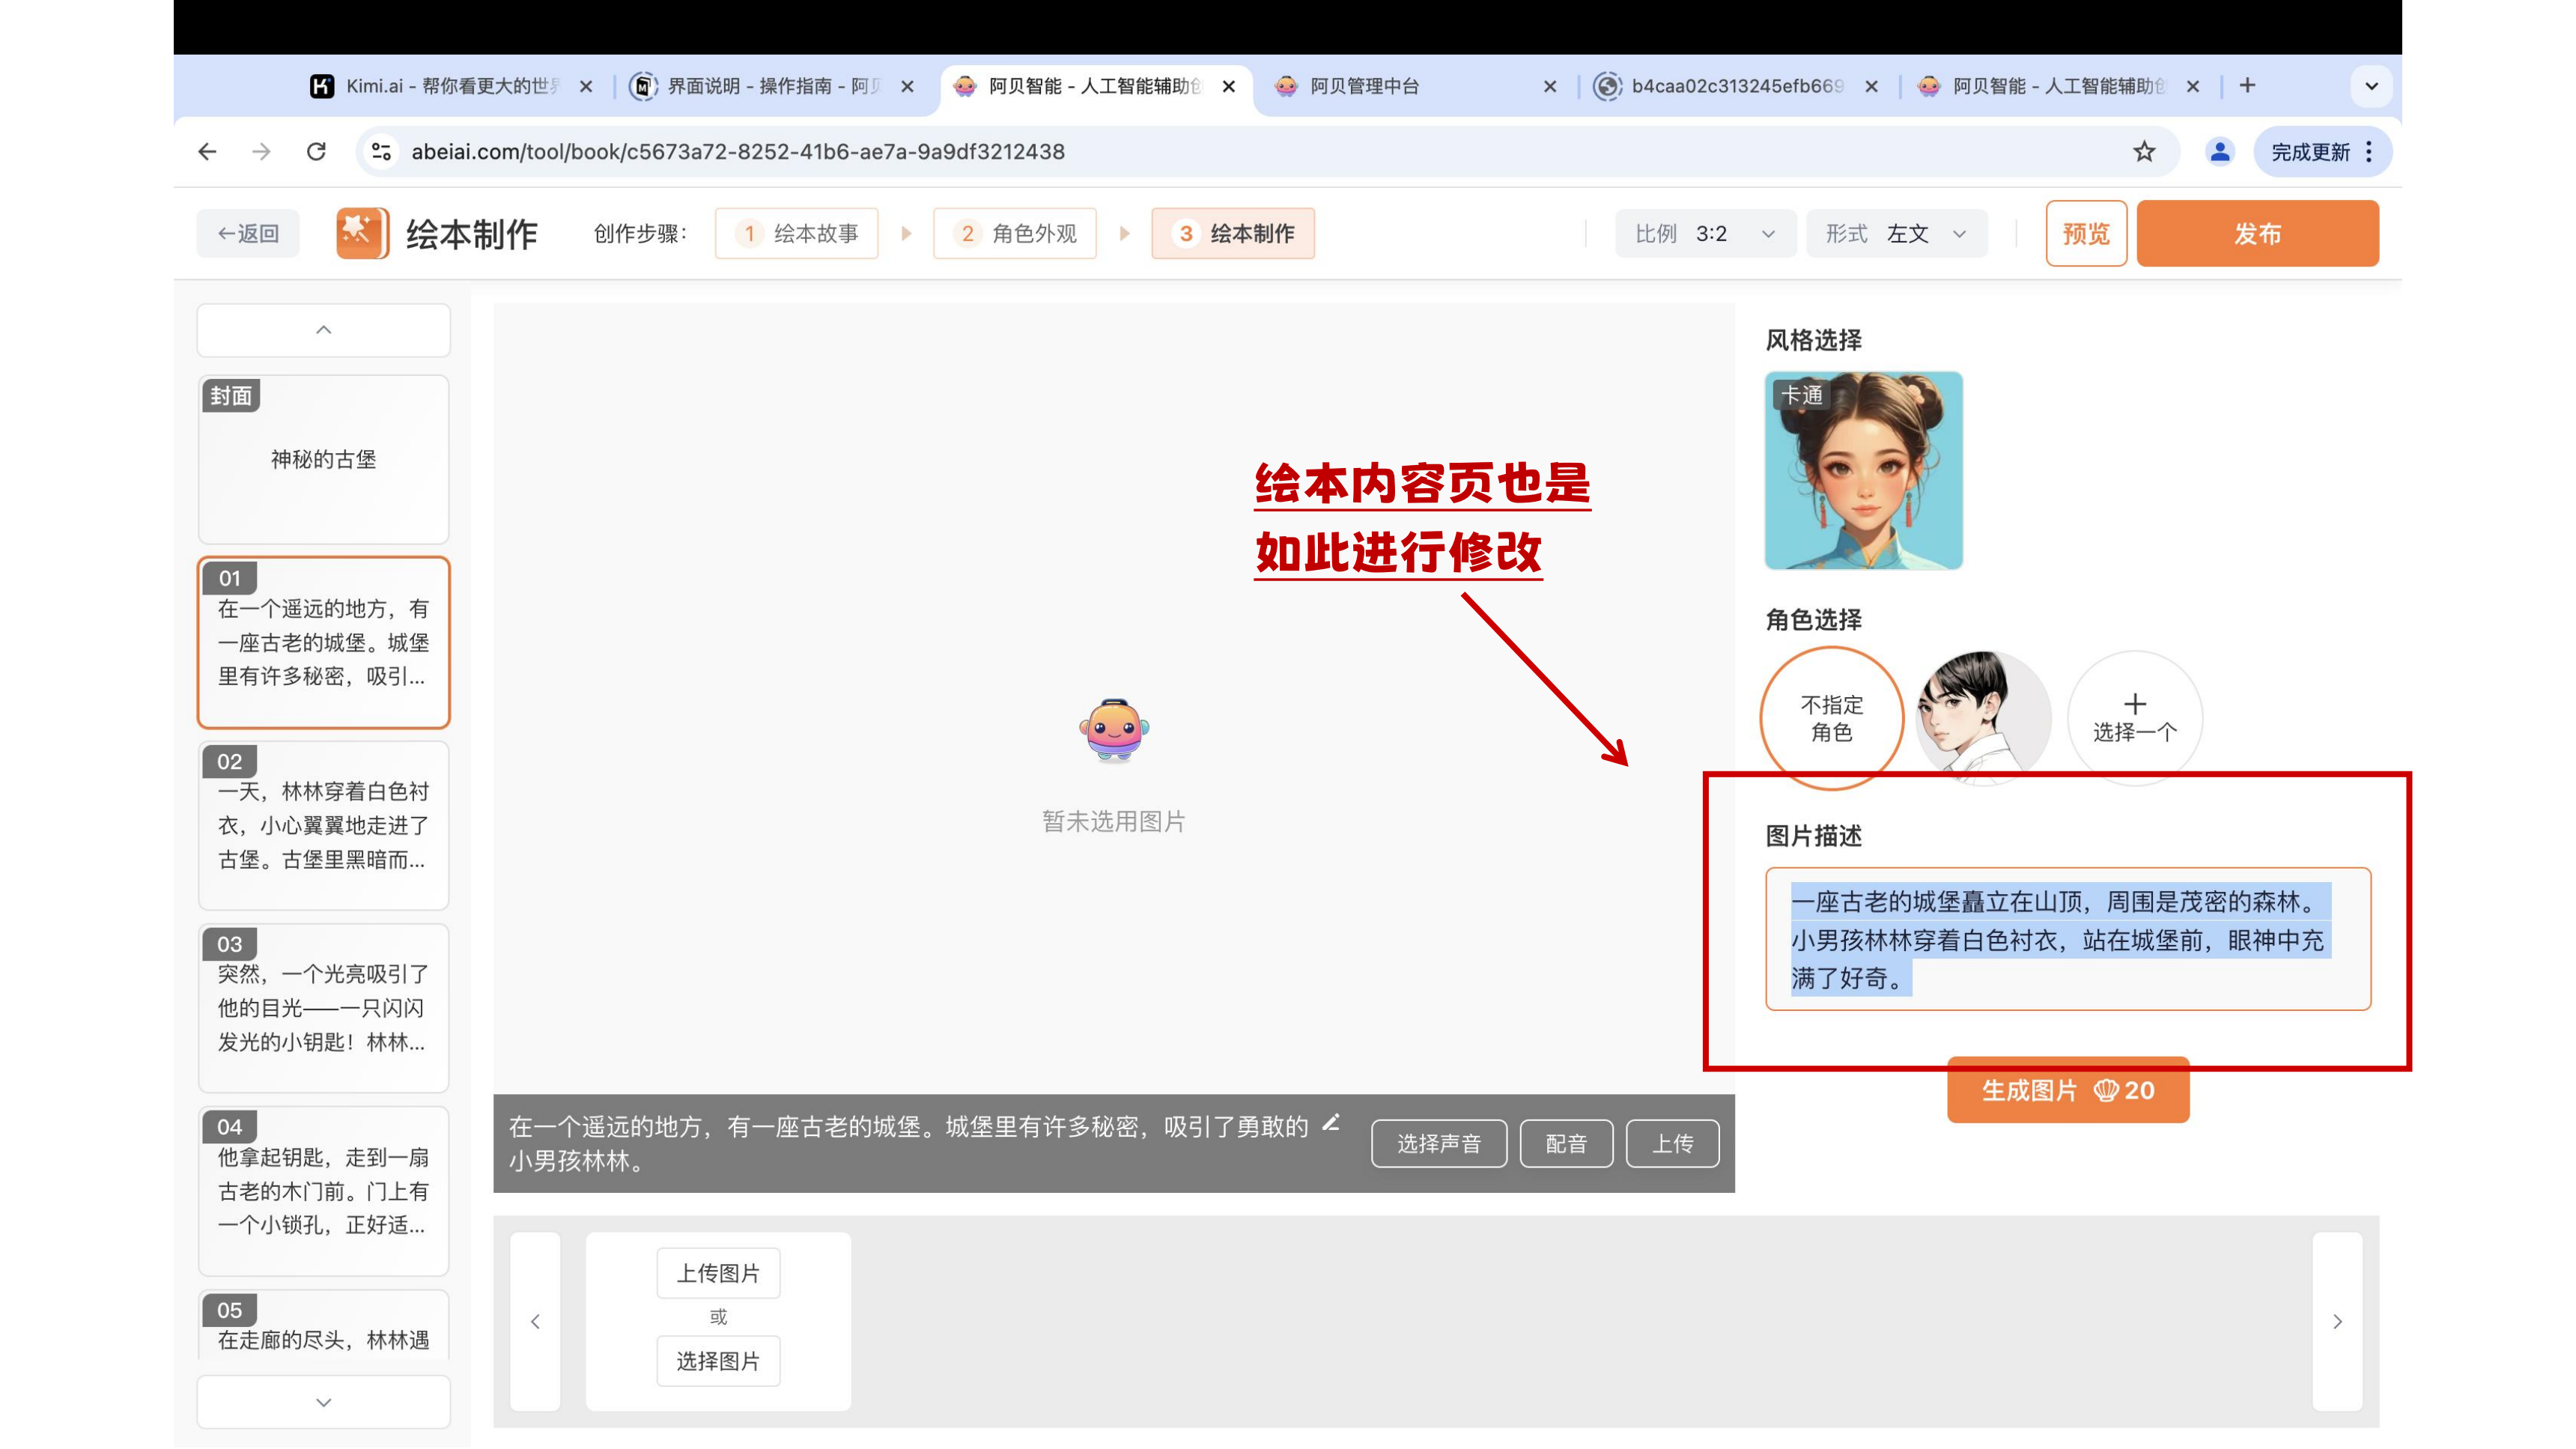Image resolution: width=2576 pixels, height=1449 pixels.
Task: Go to step 1 绘本故事
Action: pos(797,233)
